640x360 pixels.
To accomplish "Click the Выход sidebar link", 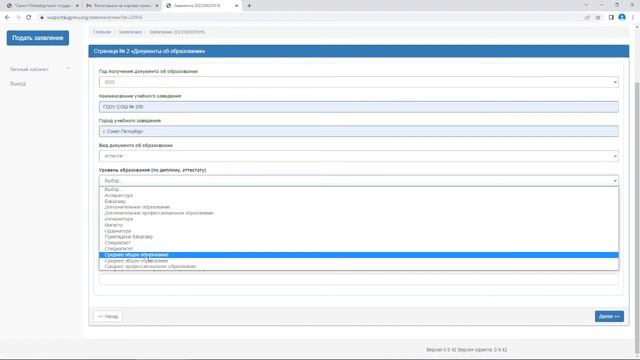I will click(x=18, y=84).
